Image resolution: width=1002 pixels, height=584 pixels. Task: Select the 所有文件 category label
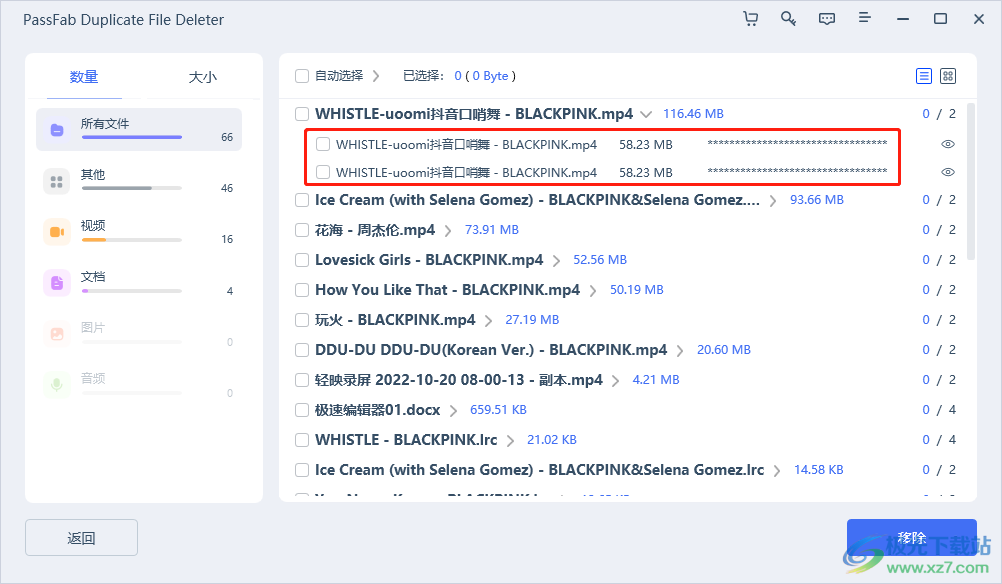pyautogui.click(x=105, y=124)
